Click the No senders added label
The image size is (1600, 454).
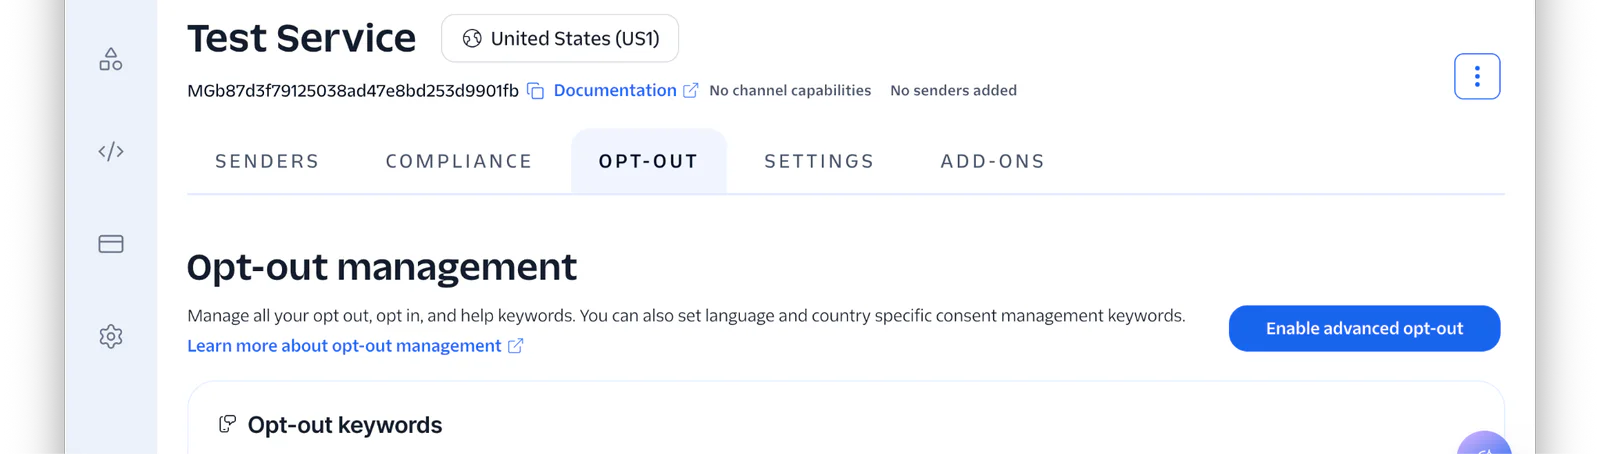(x=953, y=90)
